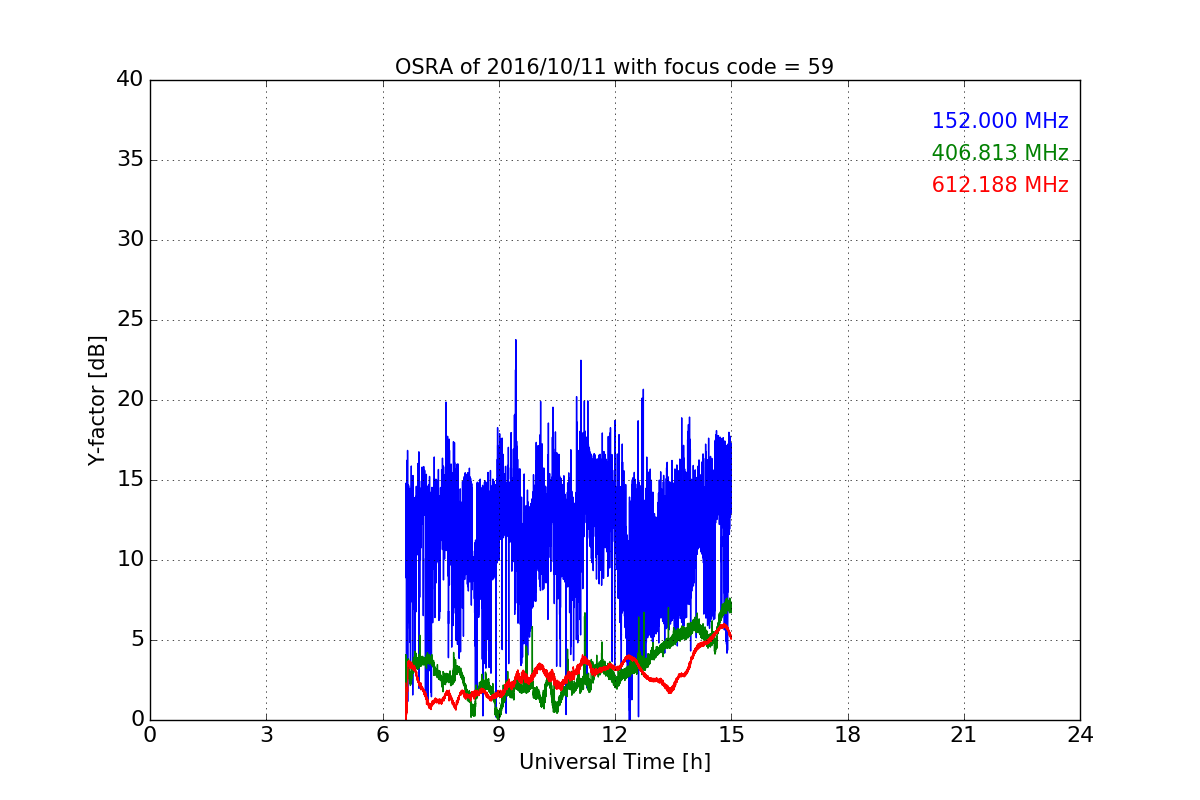Click y-axis tick label 35

pyautogui.click(x=129, y=160)
